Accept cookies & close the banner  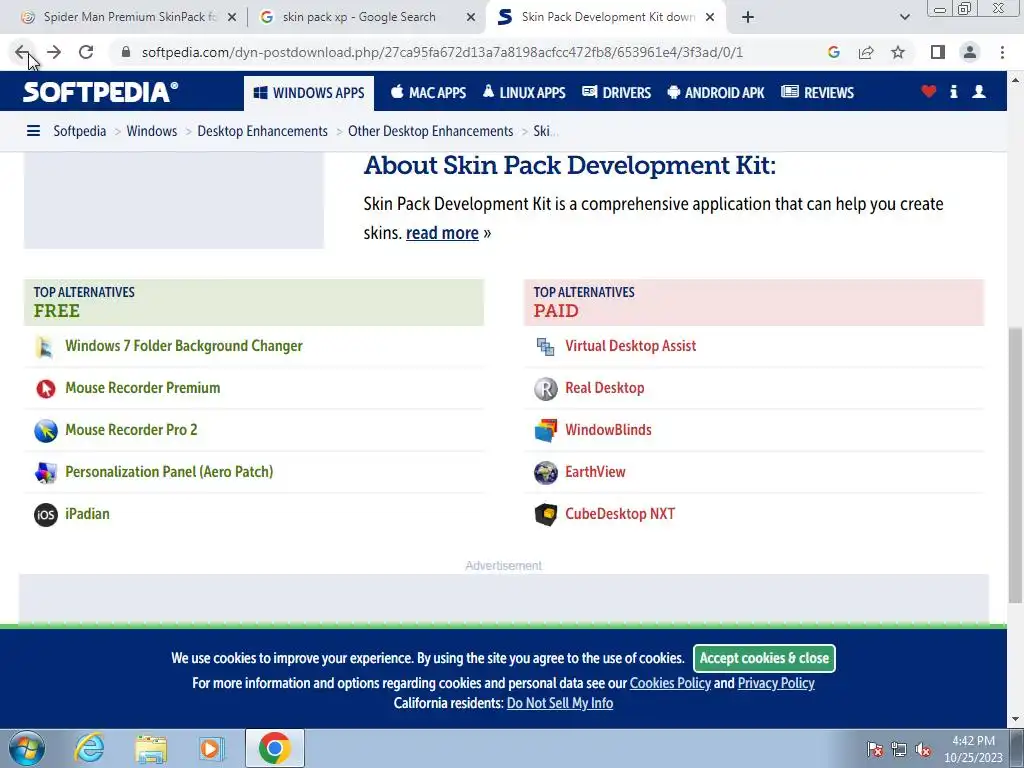coord(764,658)
